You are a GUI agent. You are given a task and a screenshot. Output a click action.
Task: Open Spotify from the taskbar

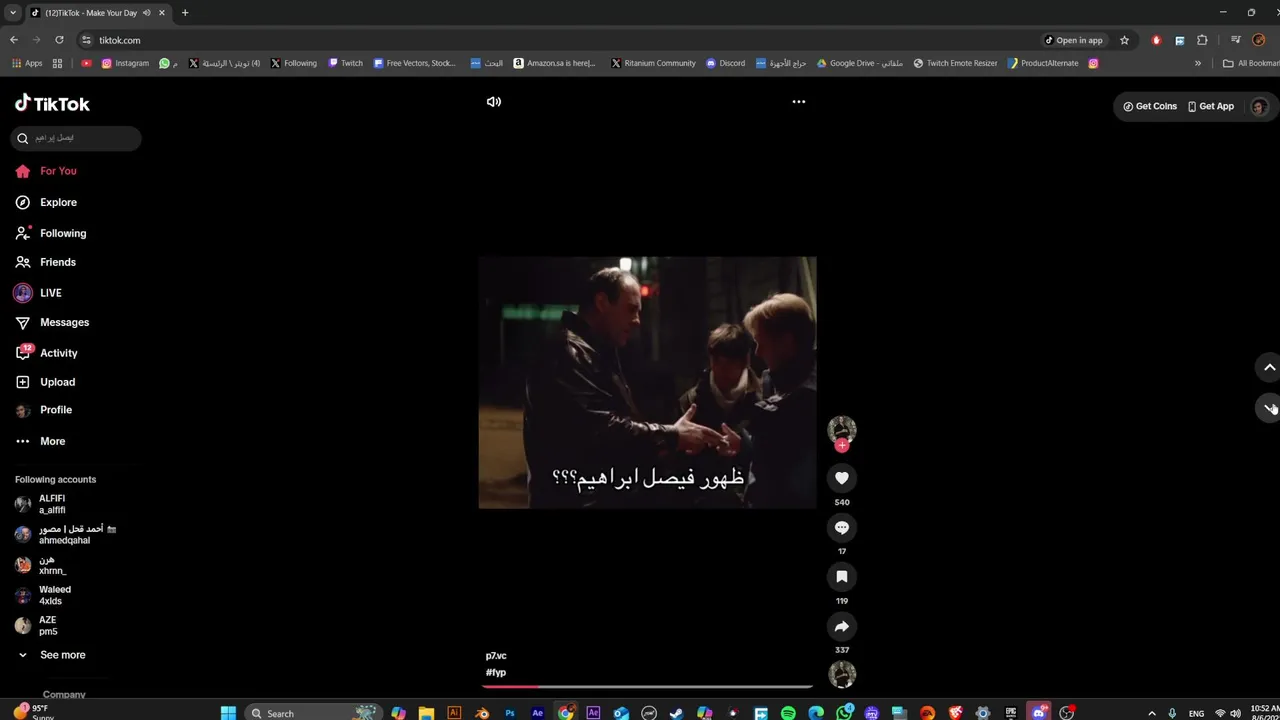(788, 713)
